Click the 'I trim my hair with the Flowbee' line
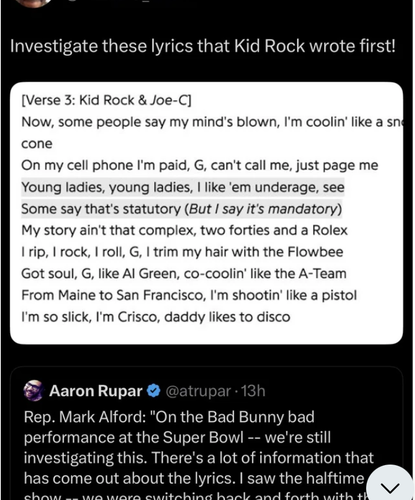This screenshot has width=415, height=500. tap(182, 252)
